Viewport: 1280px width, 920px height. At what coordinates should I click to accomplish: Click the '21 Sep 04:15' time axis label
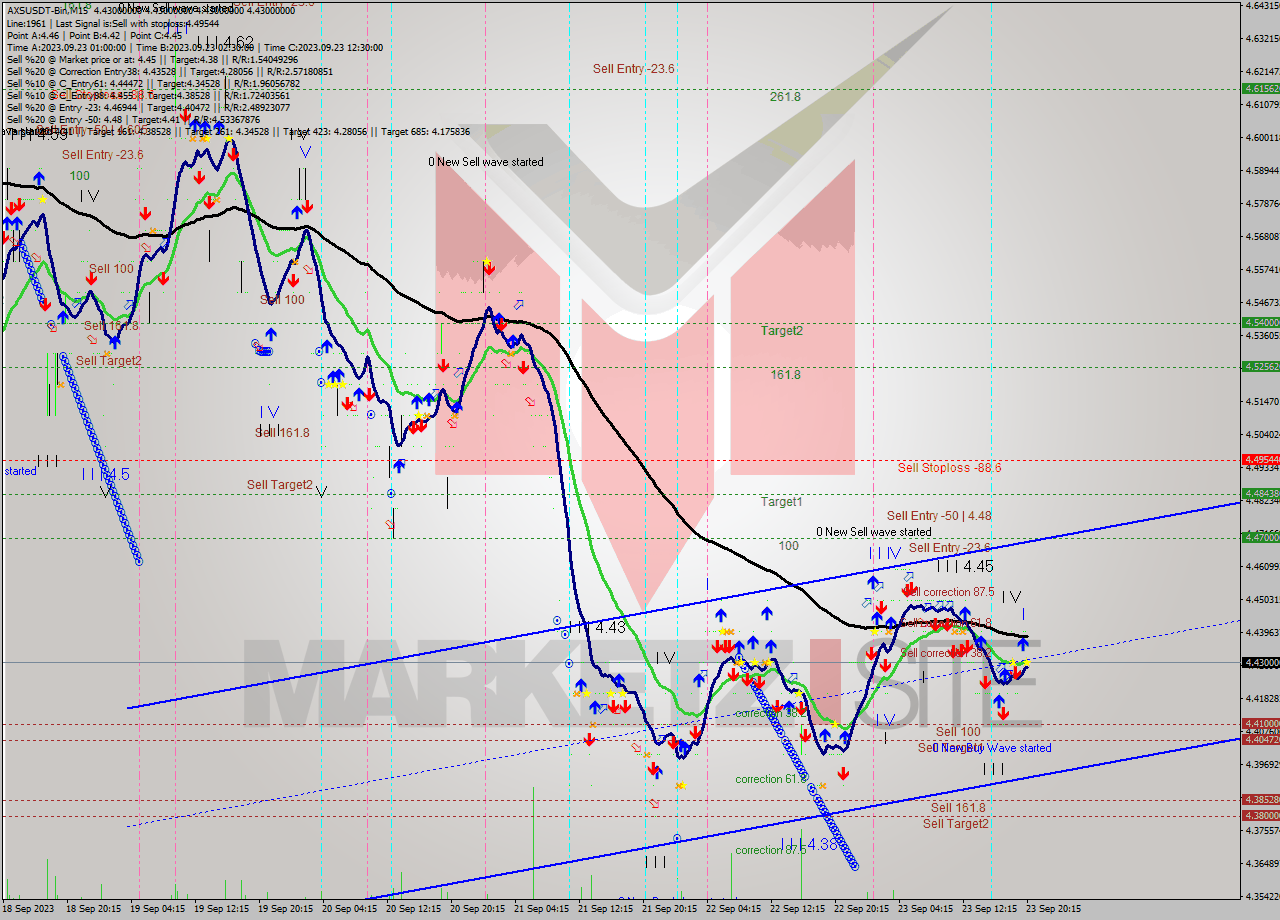(x=540, y=909)
